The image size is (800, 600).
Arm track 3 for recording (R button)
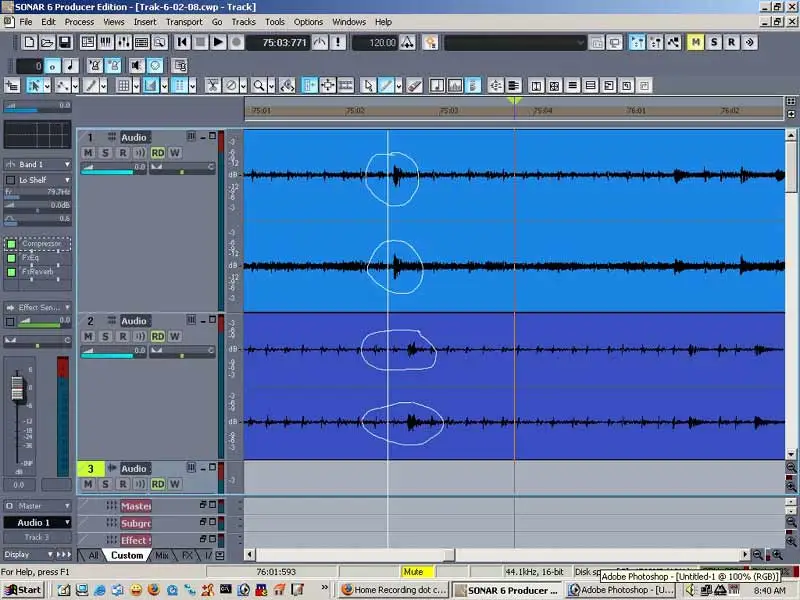point(122,484)
